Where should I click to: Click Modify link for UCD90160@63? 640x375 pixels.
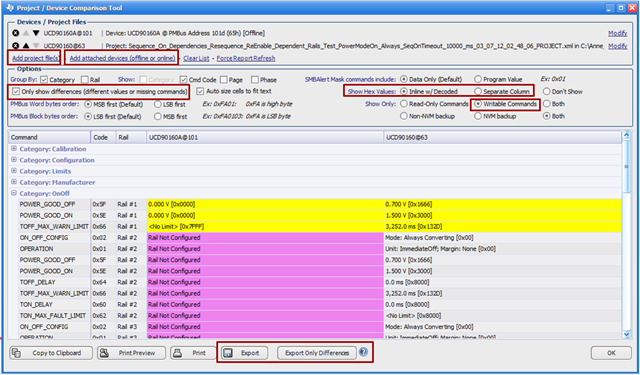(618, 46)
